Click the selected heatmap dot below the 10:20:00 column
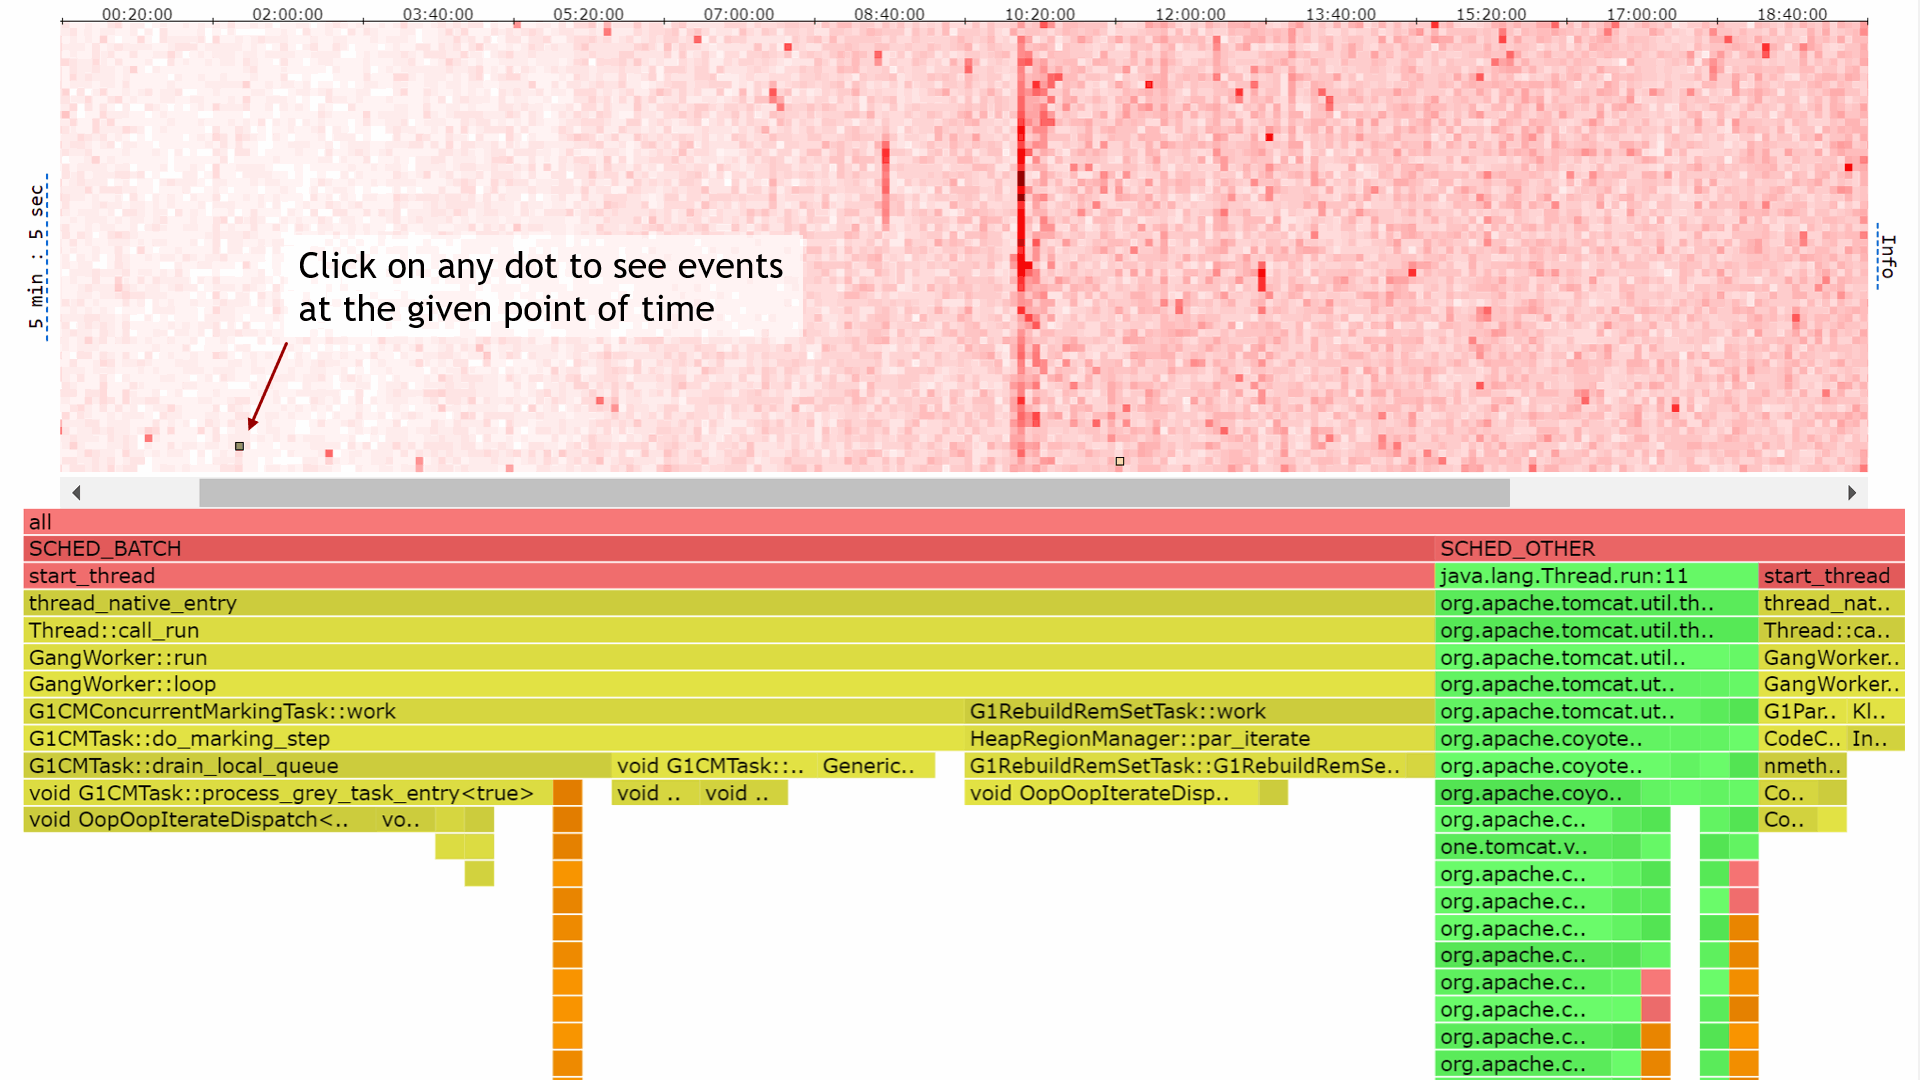 point(1119,462)
